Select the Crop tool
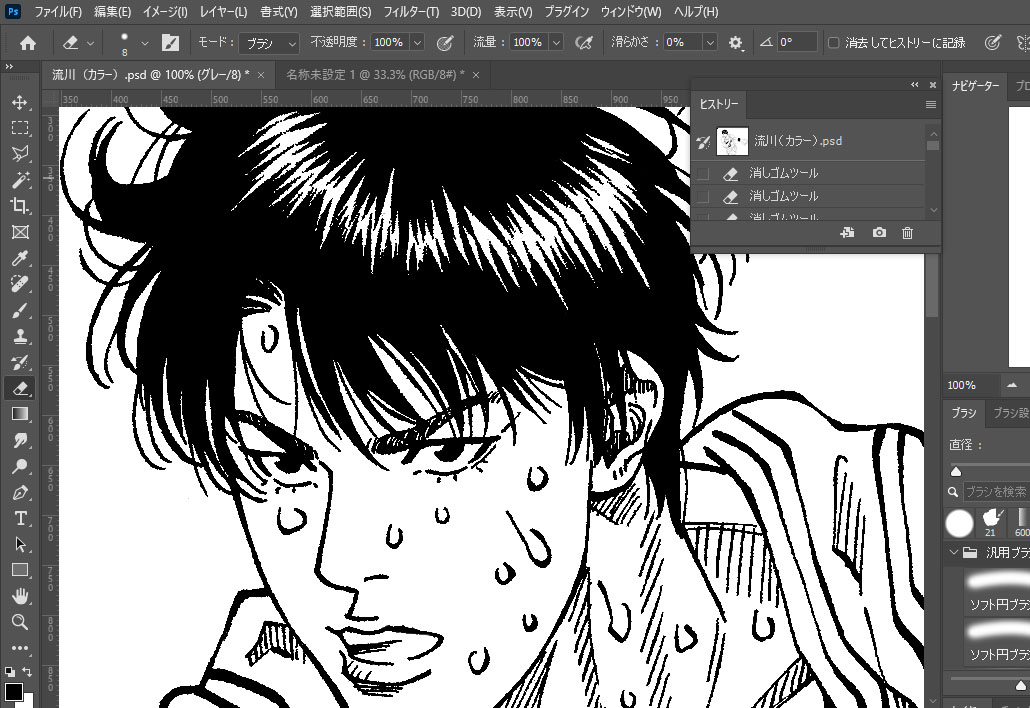The width and height of the screenshot is (1030, 708). tap(20, 206)
